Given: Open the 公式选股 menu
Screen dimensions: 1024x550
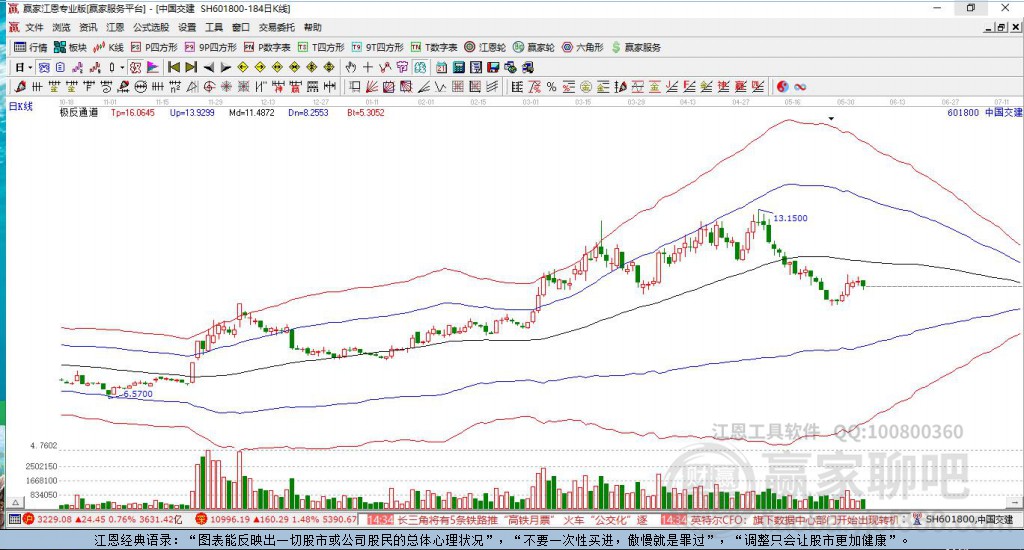Looking at the screenshot, I should [x=151, y=27].
